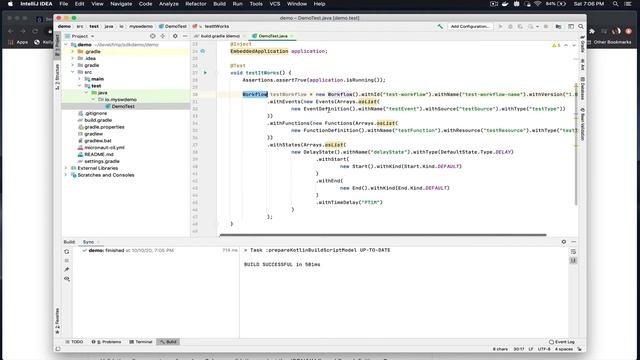Click the Sync reload icon in the Build panel
This screenshot has width=640, height=360.
tap(67, 251)
